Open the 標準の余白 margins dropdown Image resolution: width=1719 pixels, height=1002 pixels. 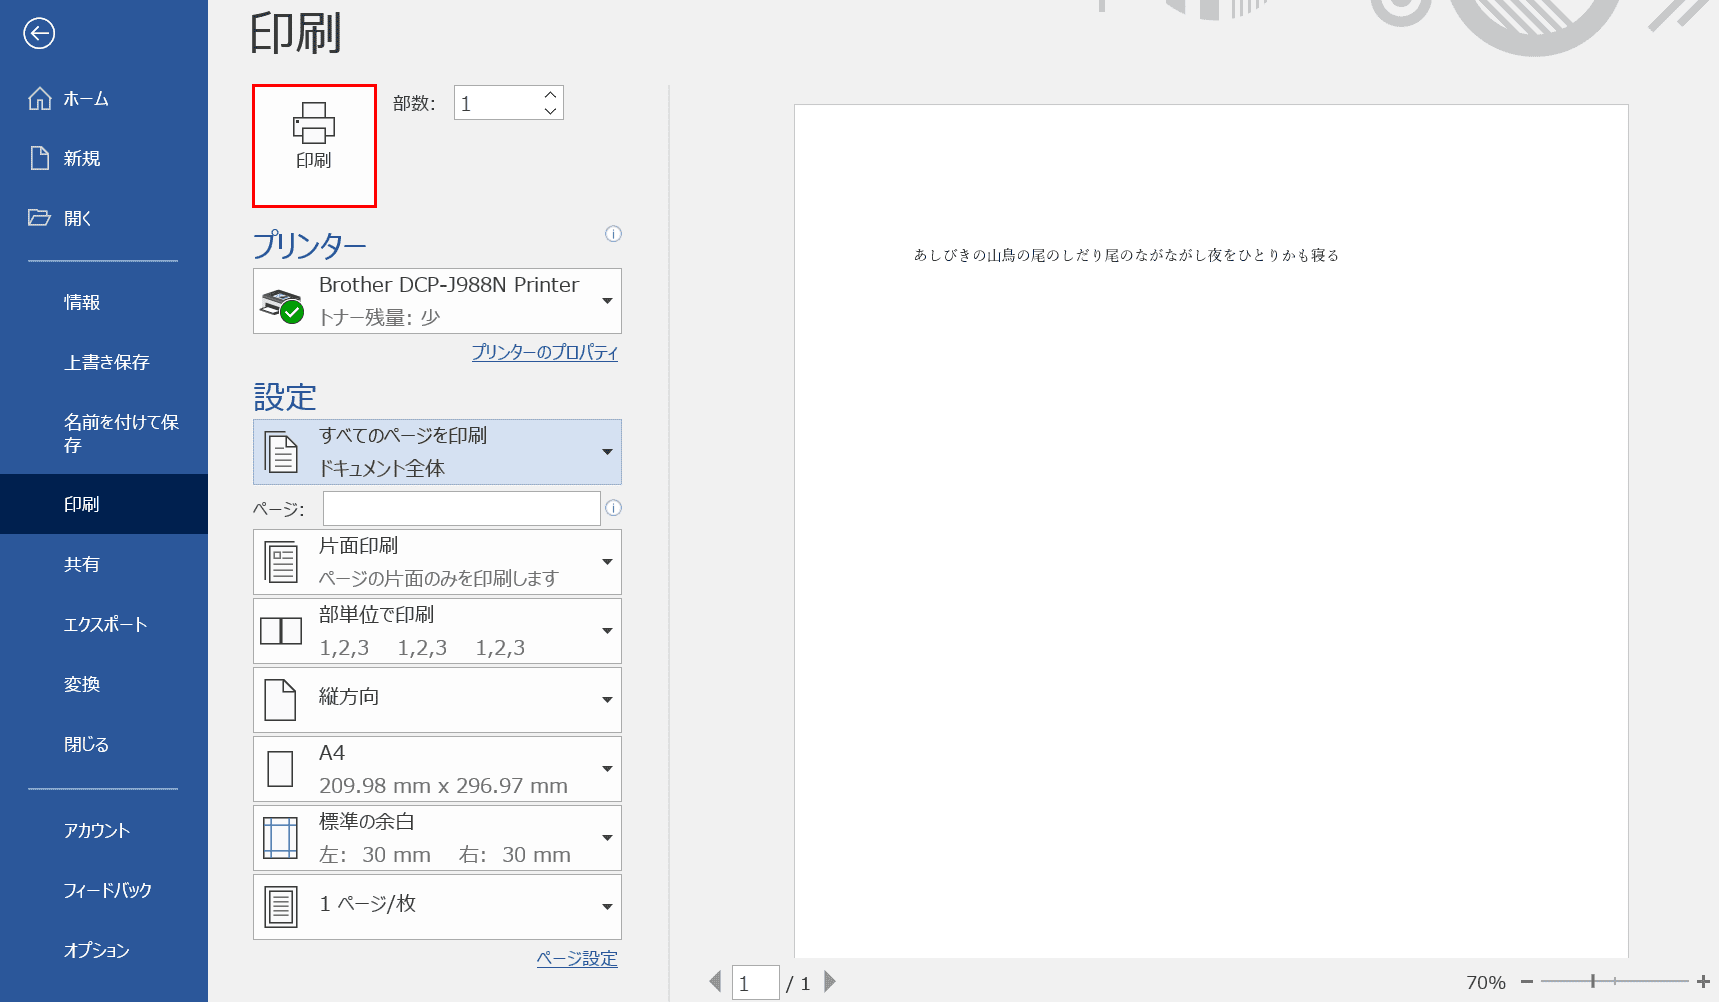click(437, 838)
